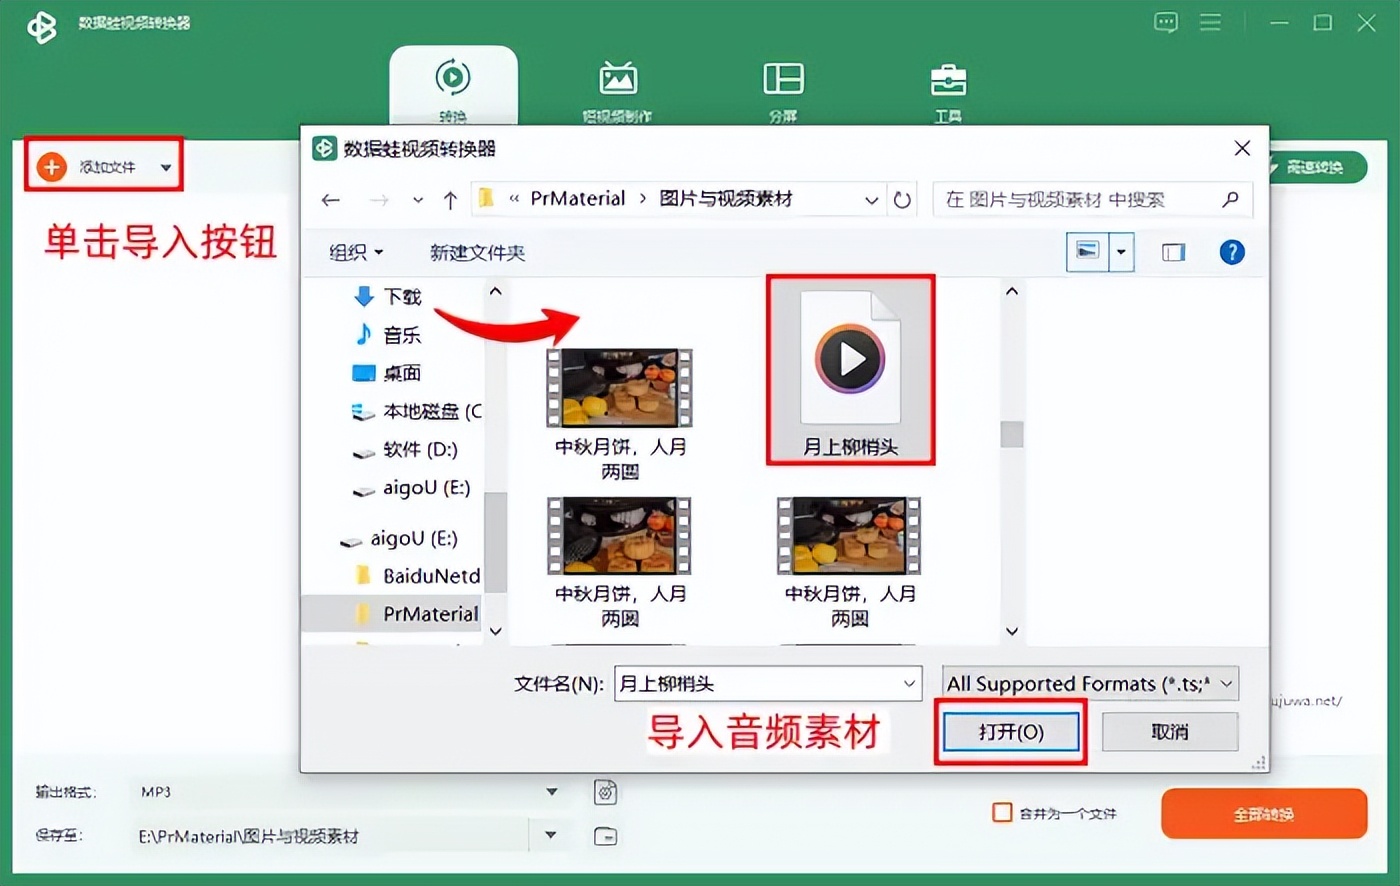Open the short video creation tab
The width and height of the screenshot is (1400, 886).
point(617,79)
